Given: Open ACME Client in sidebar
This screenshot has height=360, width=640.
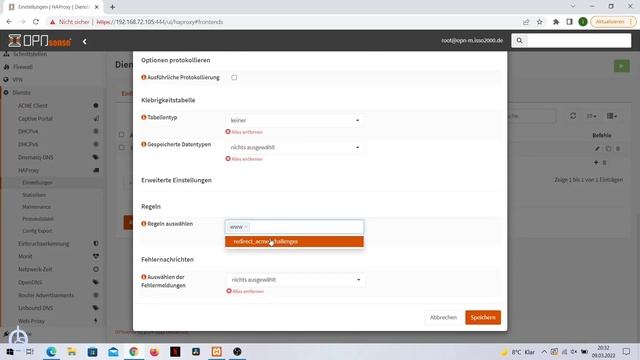Looking at the screenshot, I should (x=33, y=106).
